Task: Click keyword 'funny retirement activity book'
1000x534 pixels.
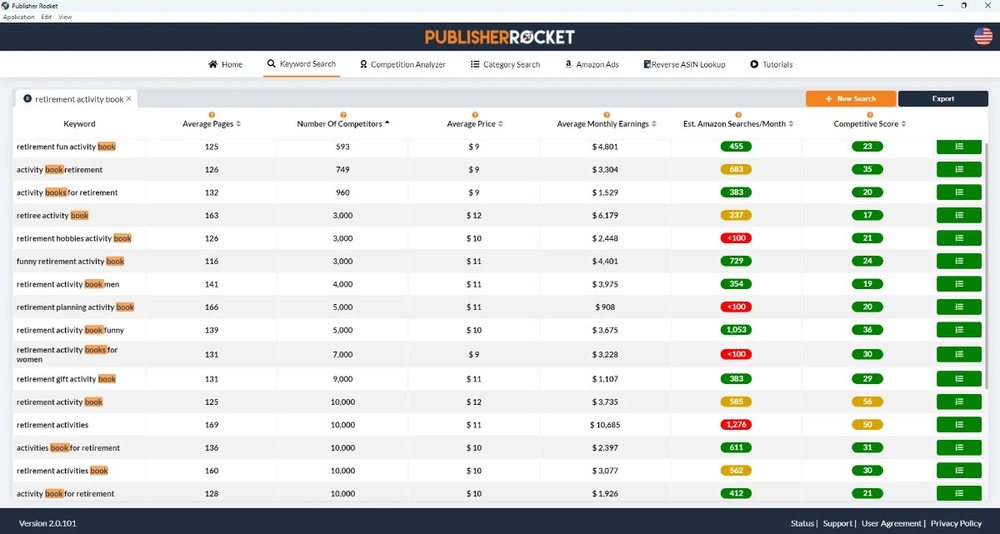Action: coord(70,262)
